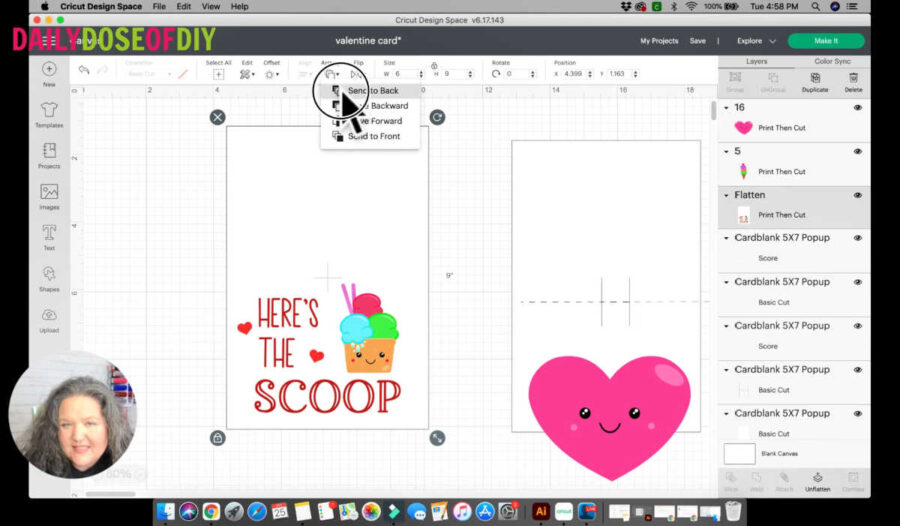Hide layer 16 with eye icon
The width and height of the screenshot is (900, 526).
[x=858, y=107]
